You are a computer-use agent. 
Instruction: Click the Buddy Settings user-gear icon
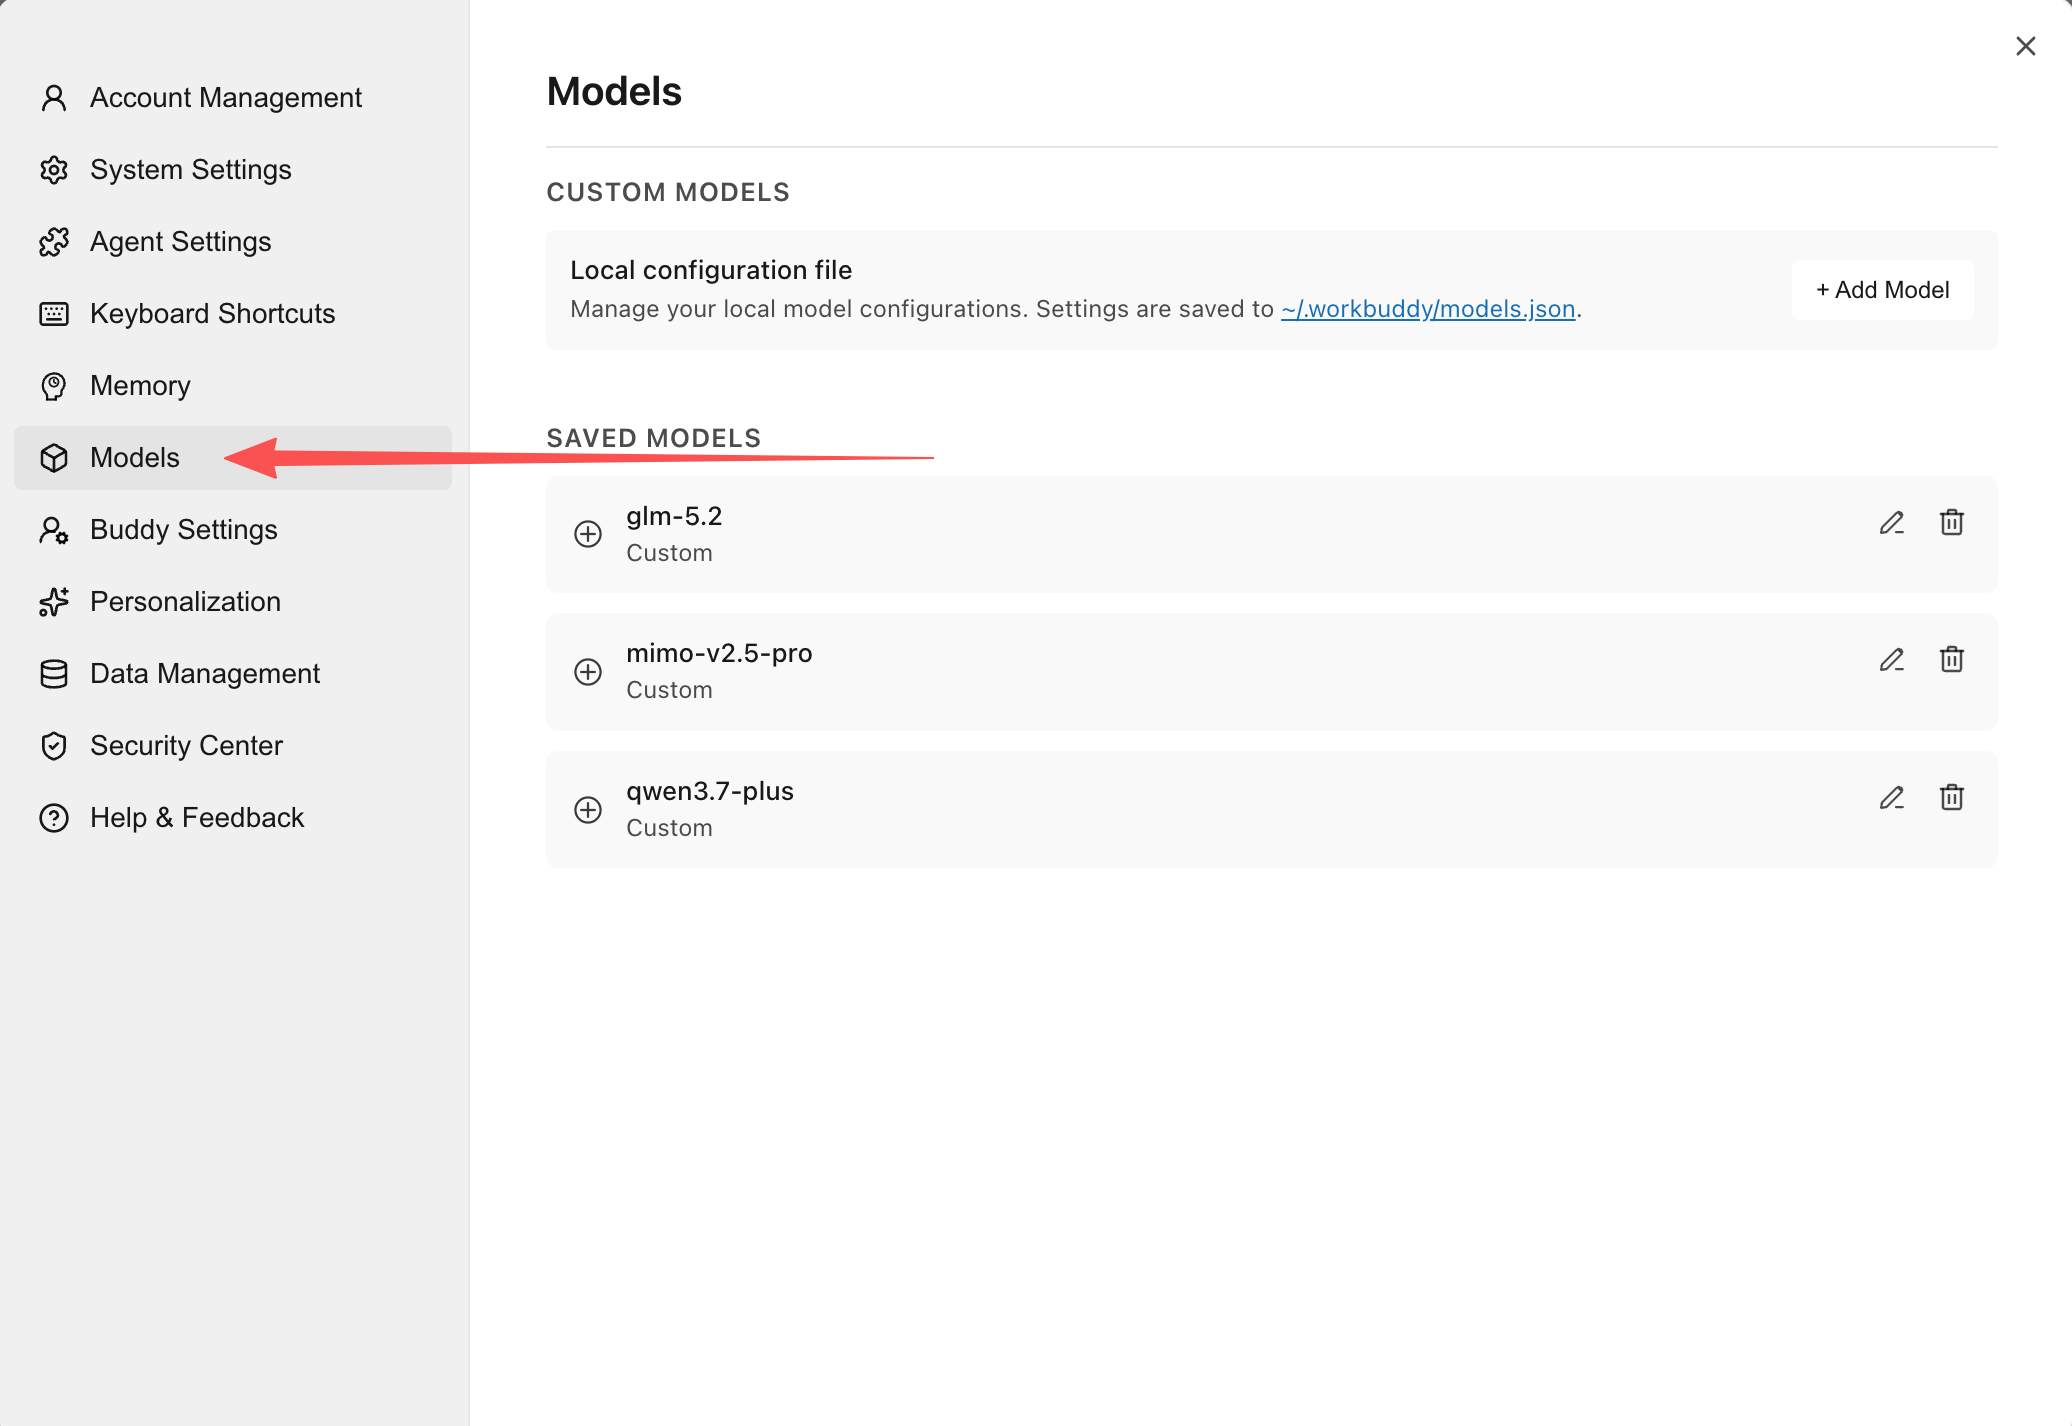[x=54, y=530]
